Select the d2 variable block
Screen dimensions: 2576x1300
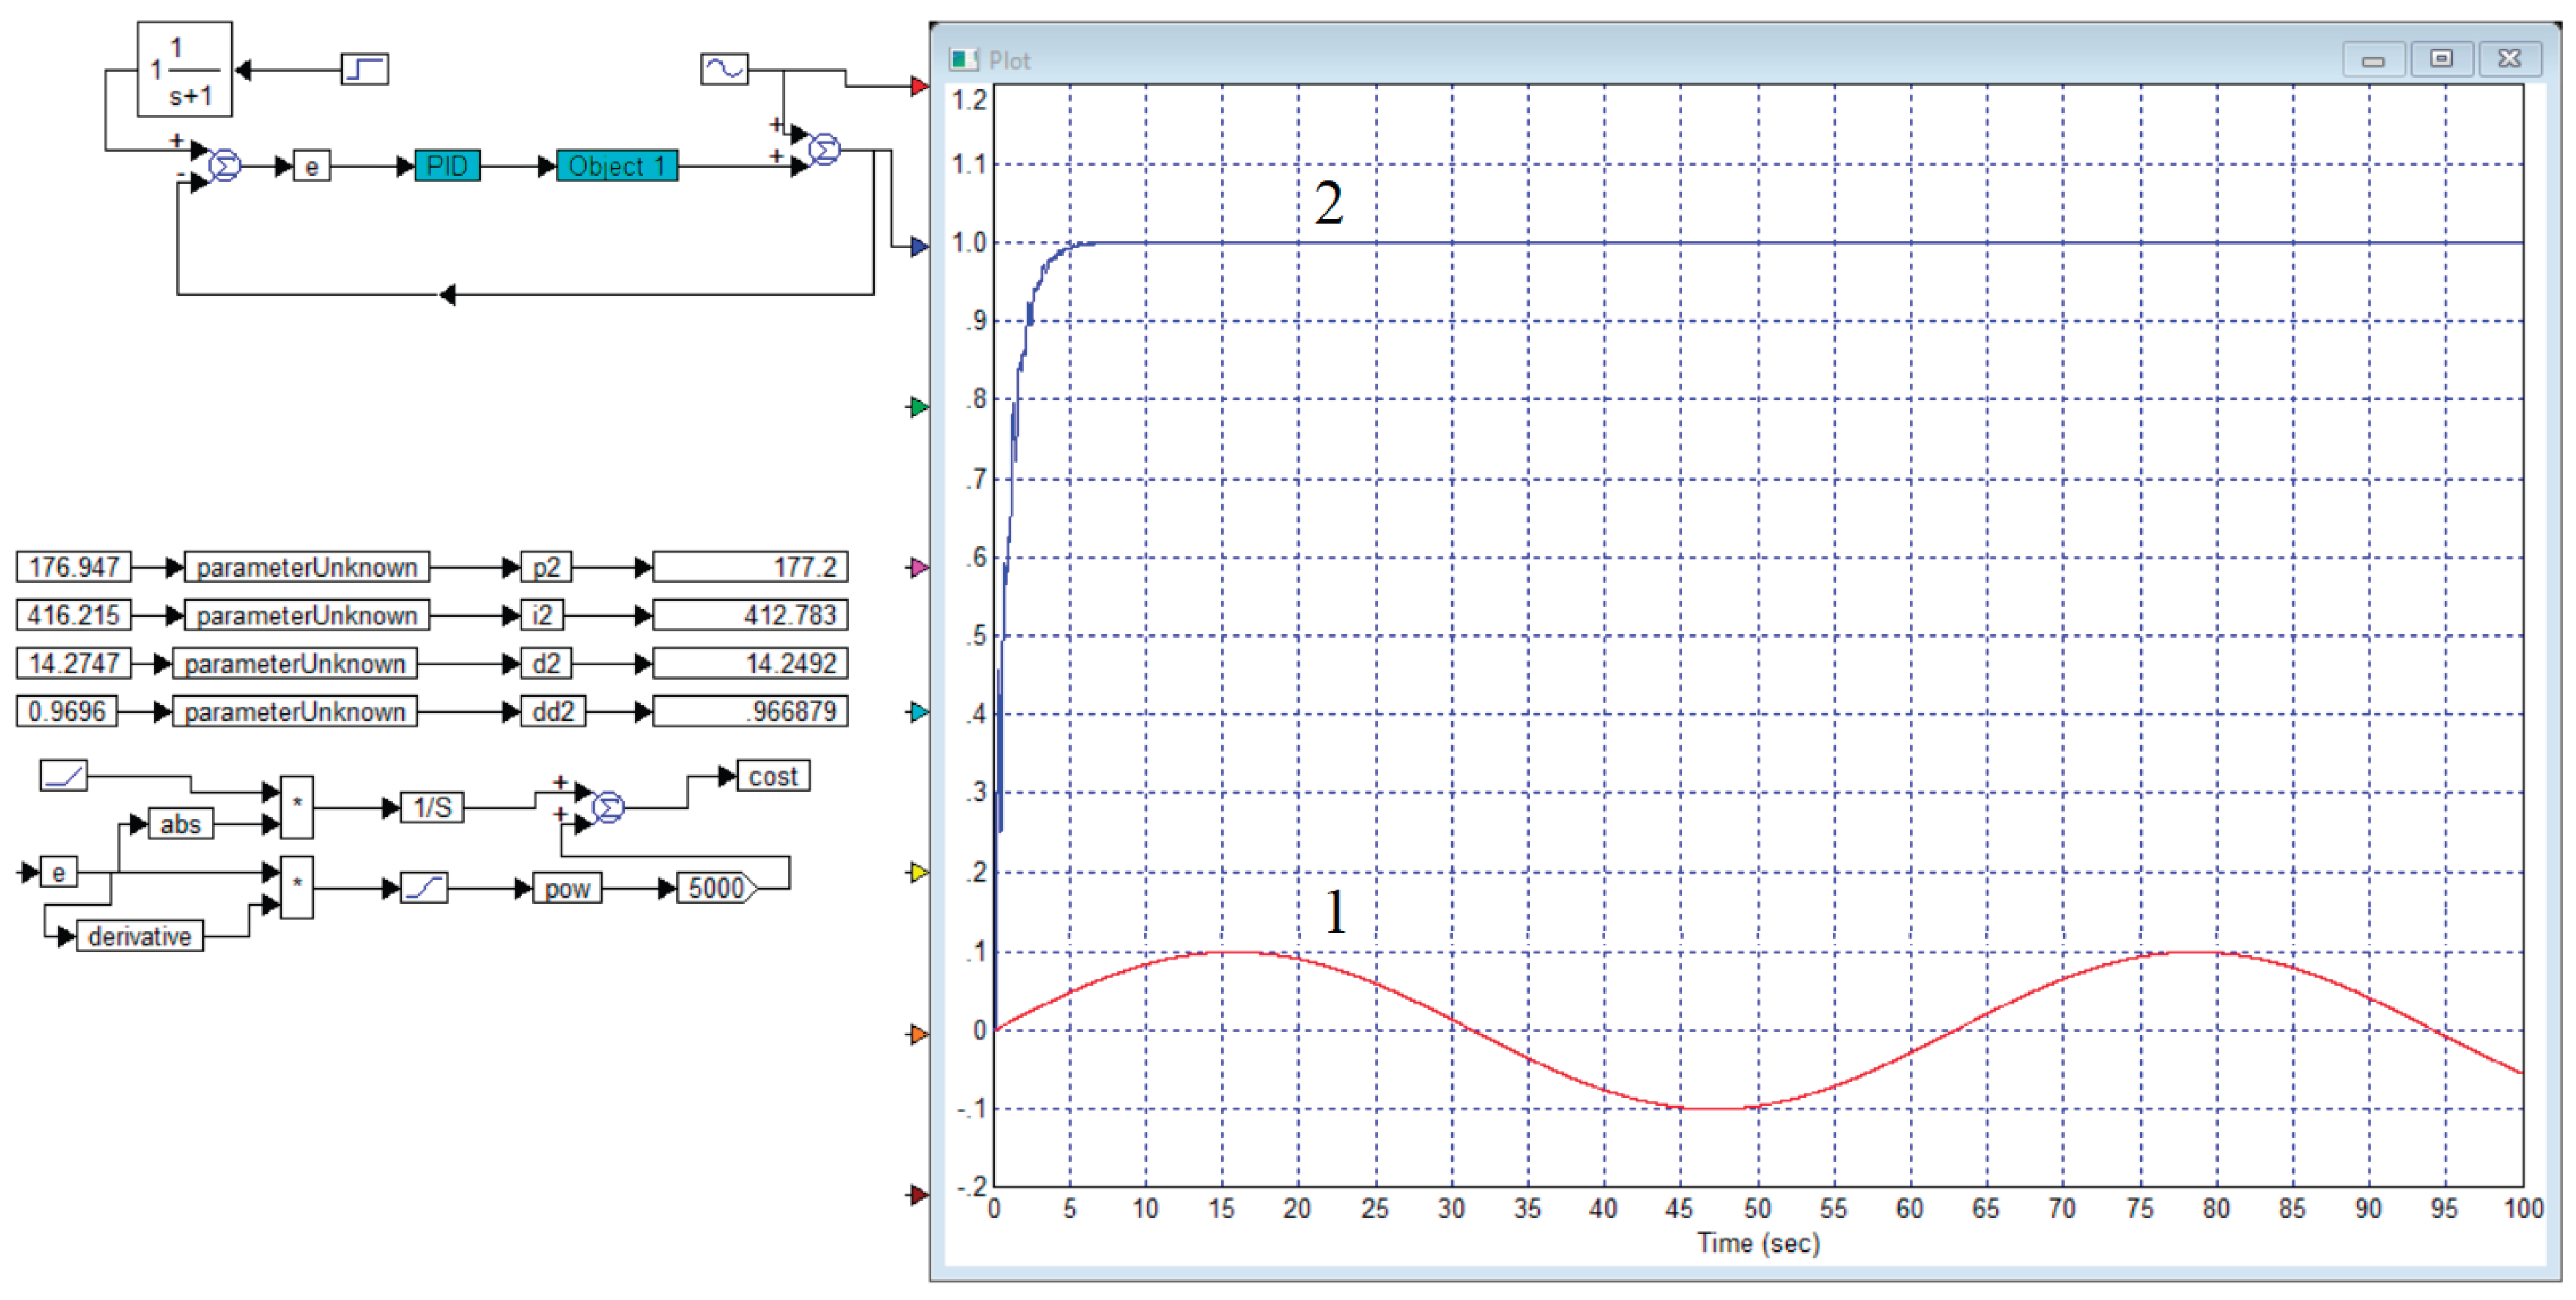coord(546,663)
